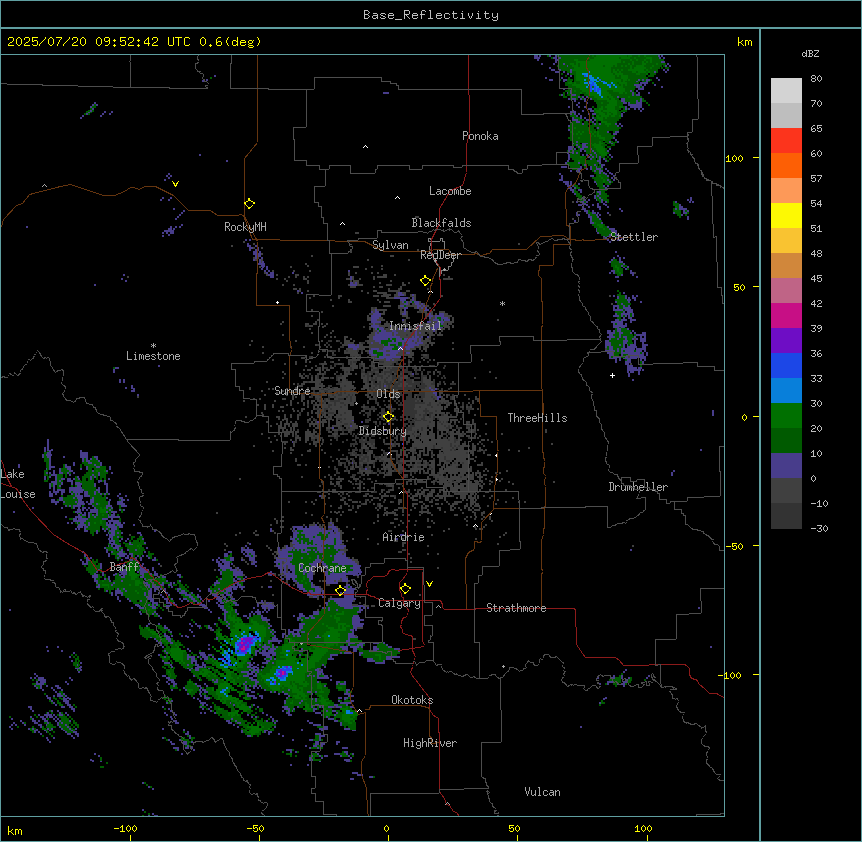
Task: Click the HighRiver label
Action: click(x=430, y=743)
